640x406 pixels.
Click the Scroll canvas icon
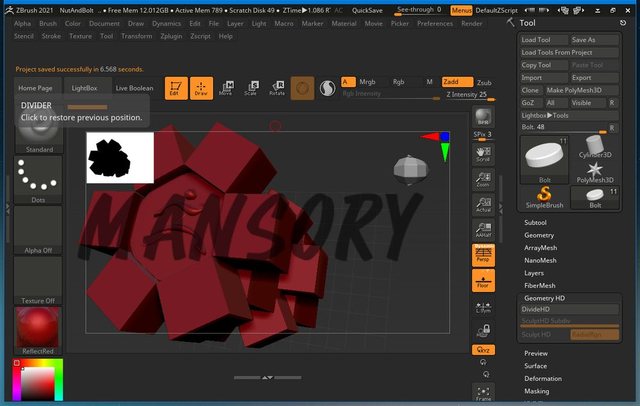coord(484,151)
